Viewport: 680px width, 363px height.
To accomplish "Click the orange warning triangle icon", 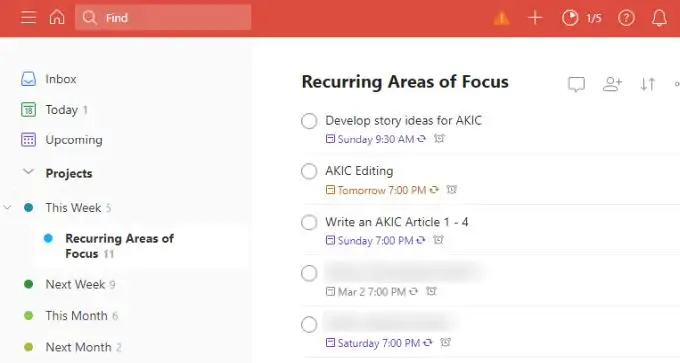I will (501, 18).
